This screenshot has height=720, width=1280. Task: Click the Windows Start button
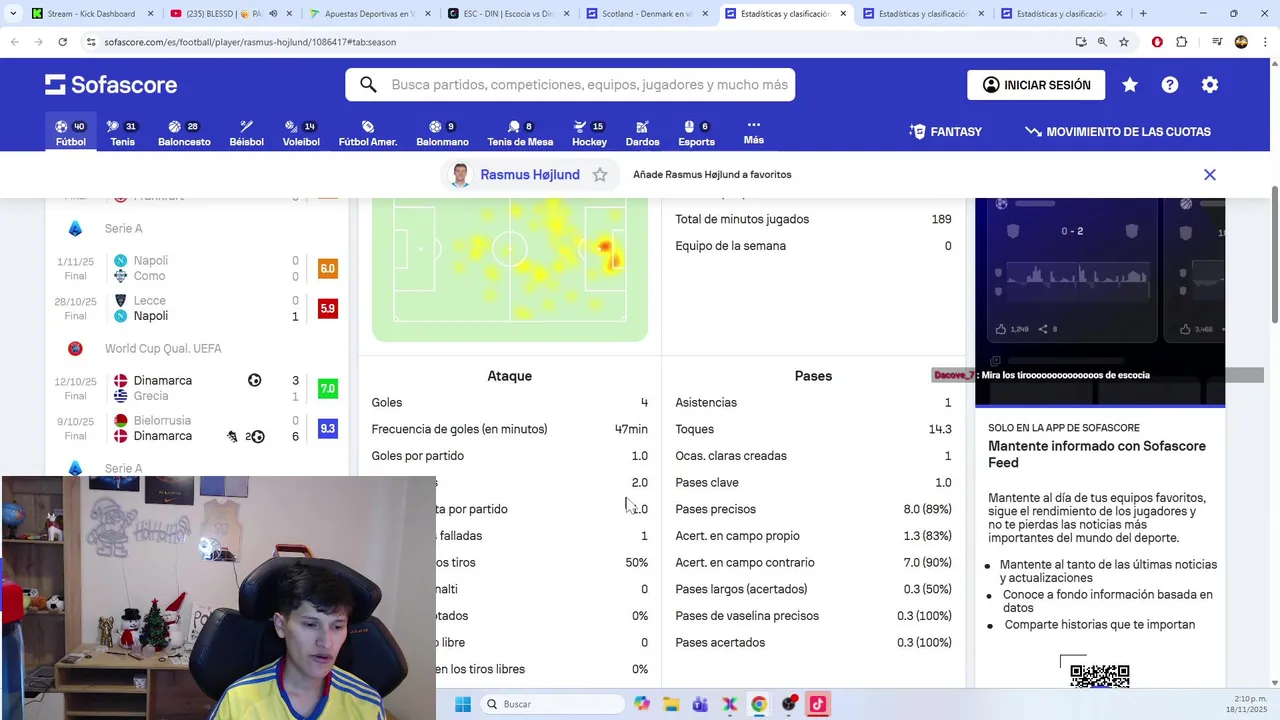[463, 704]
